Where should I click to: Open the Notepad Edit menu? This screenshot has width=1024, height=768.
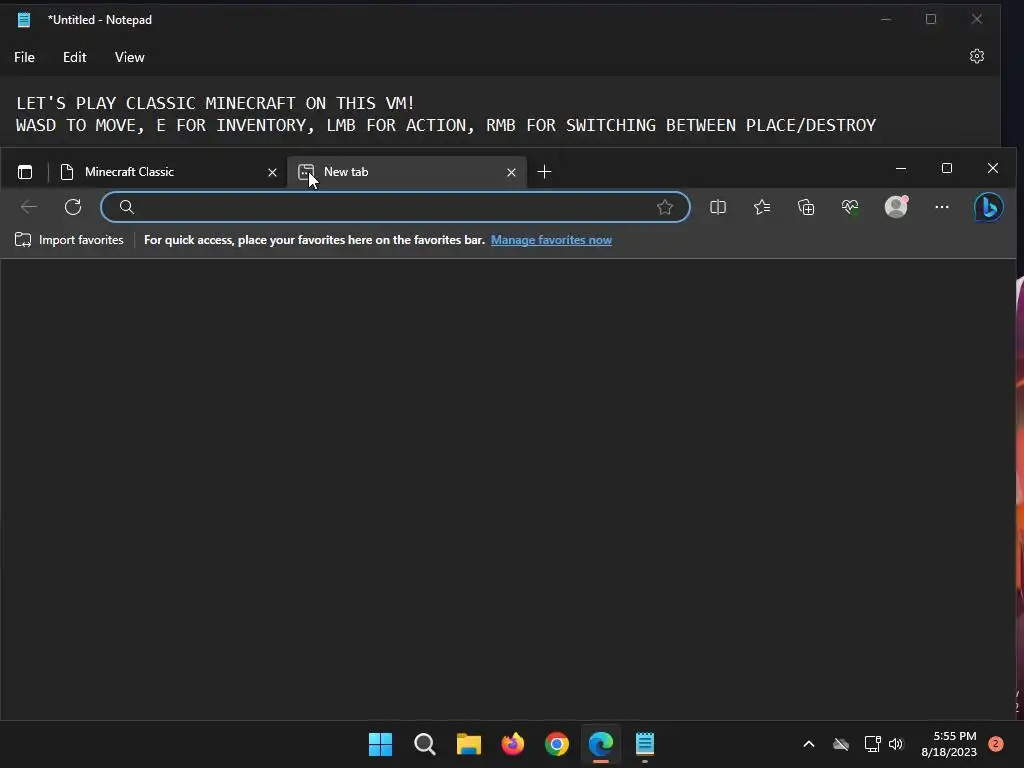(74, 57)
